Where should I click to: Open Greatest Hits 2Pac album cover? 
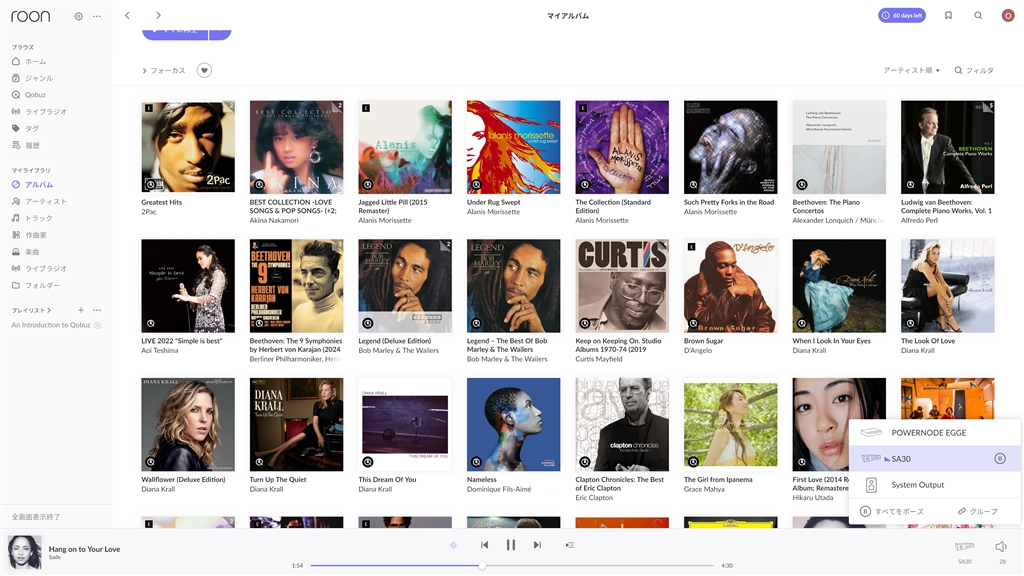point(188,147)
